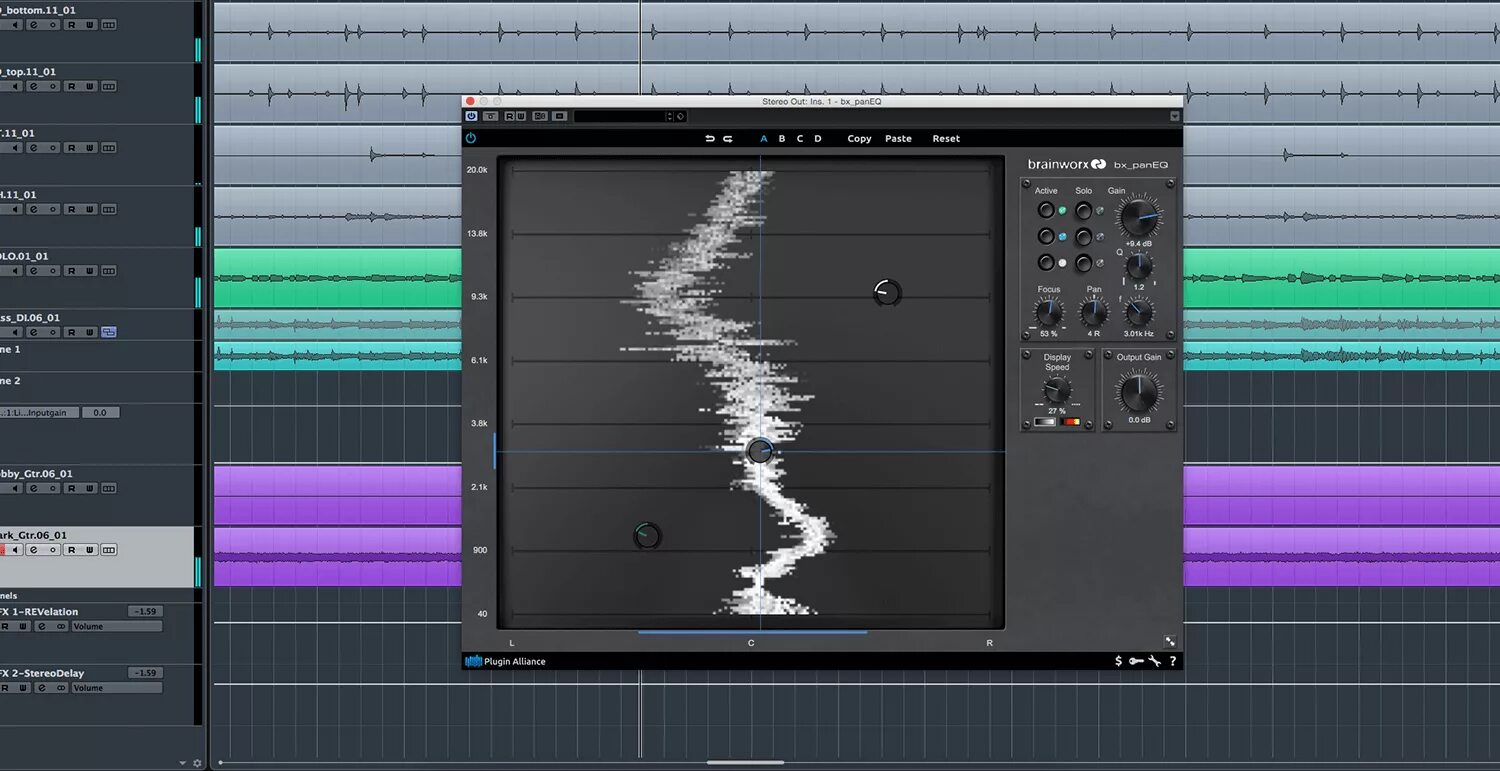Select settings bank D
Viewport: 1500px width, 771px height.
(818, 139)
